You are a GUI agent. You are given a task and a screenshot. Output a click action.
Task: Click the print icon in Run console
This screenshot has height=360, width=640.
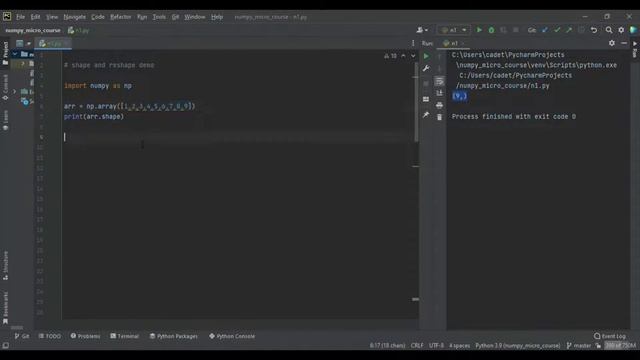pos(439,105)
